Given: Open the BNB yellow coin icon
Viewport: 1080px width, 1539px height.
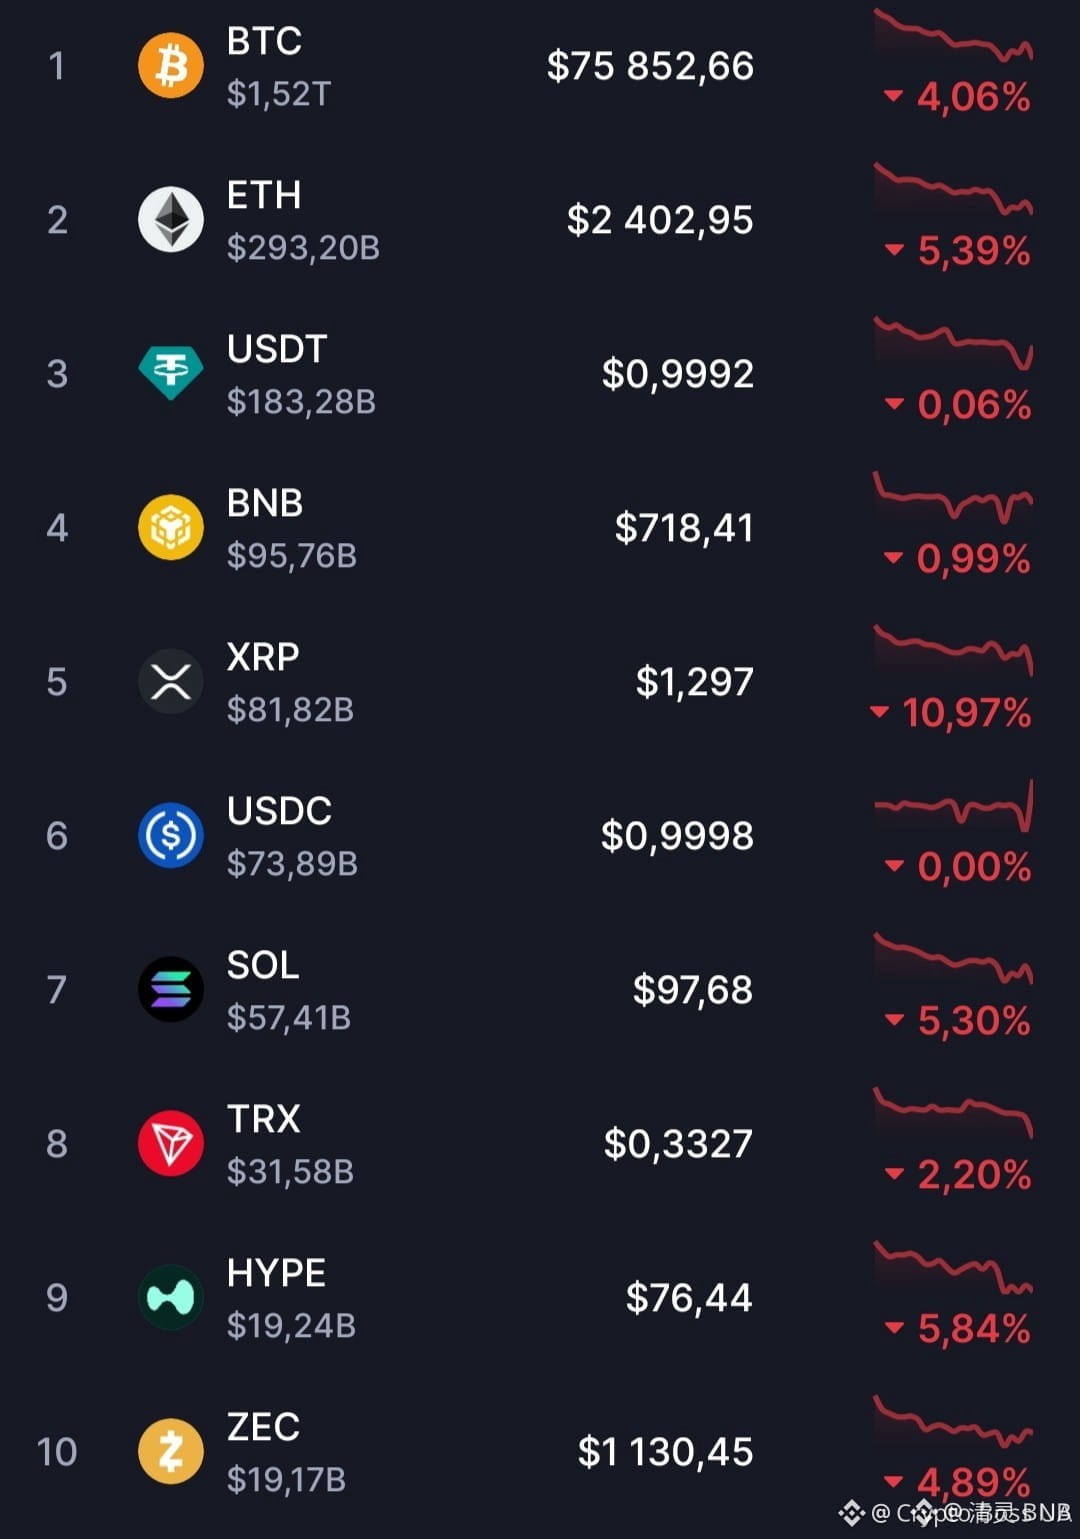Looking at the screenshot, I should 171,528.
